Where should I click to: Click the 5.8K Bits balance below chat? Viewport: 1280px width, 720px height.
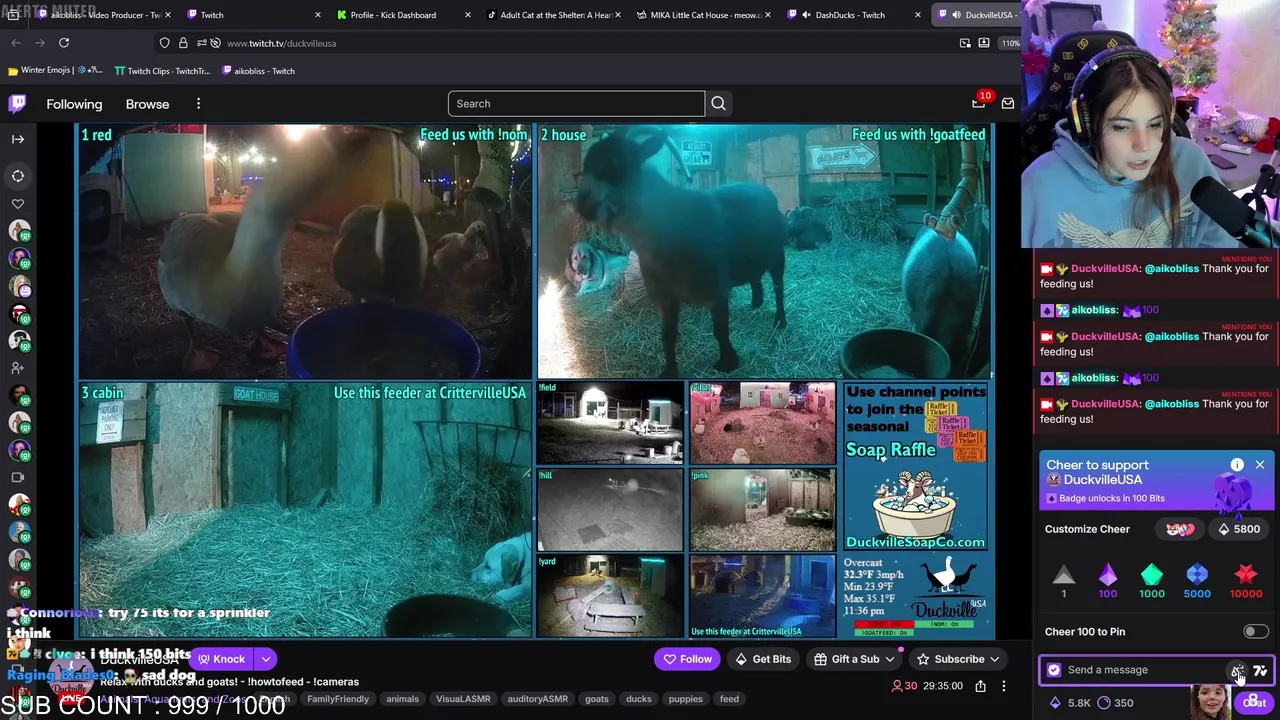point(1070,703)
